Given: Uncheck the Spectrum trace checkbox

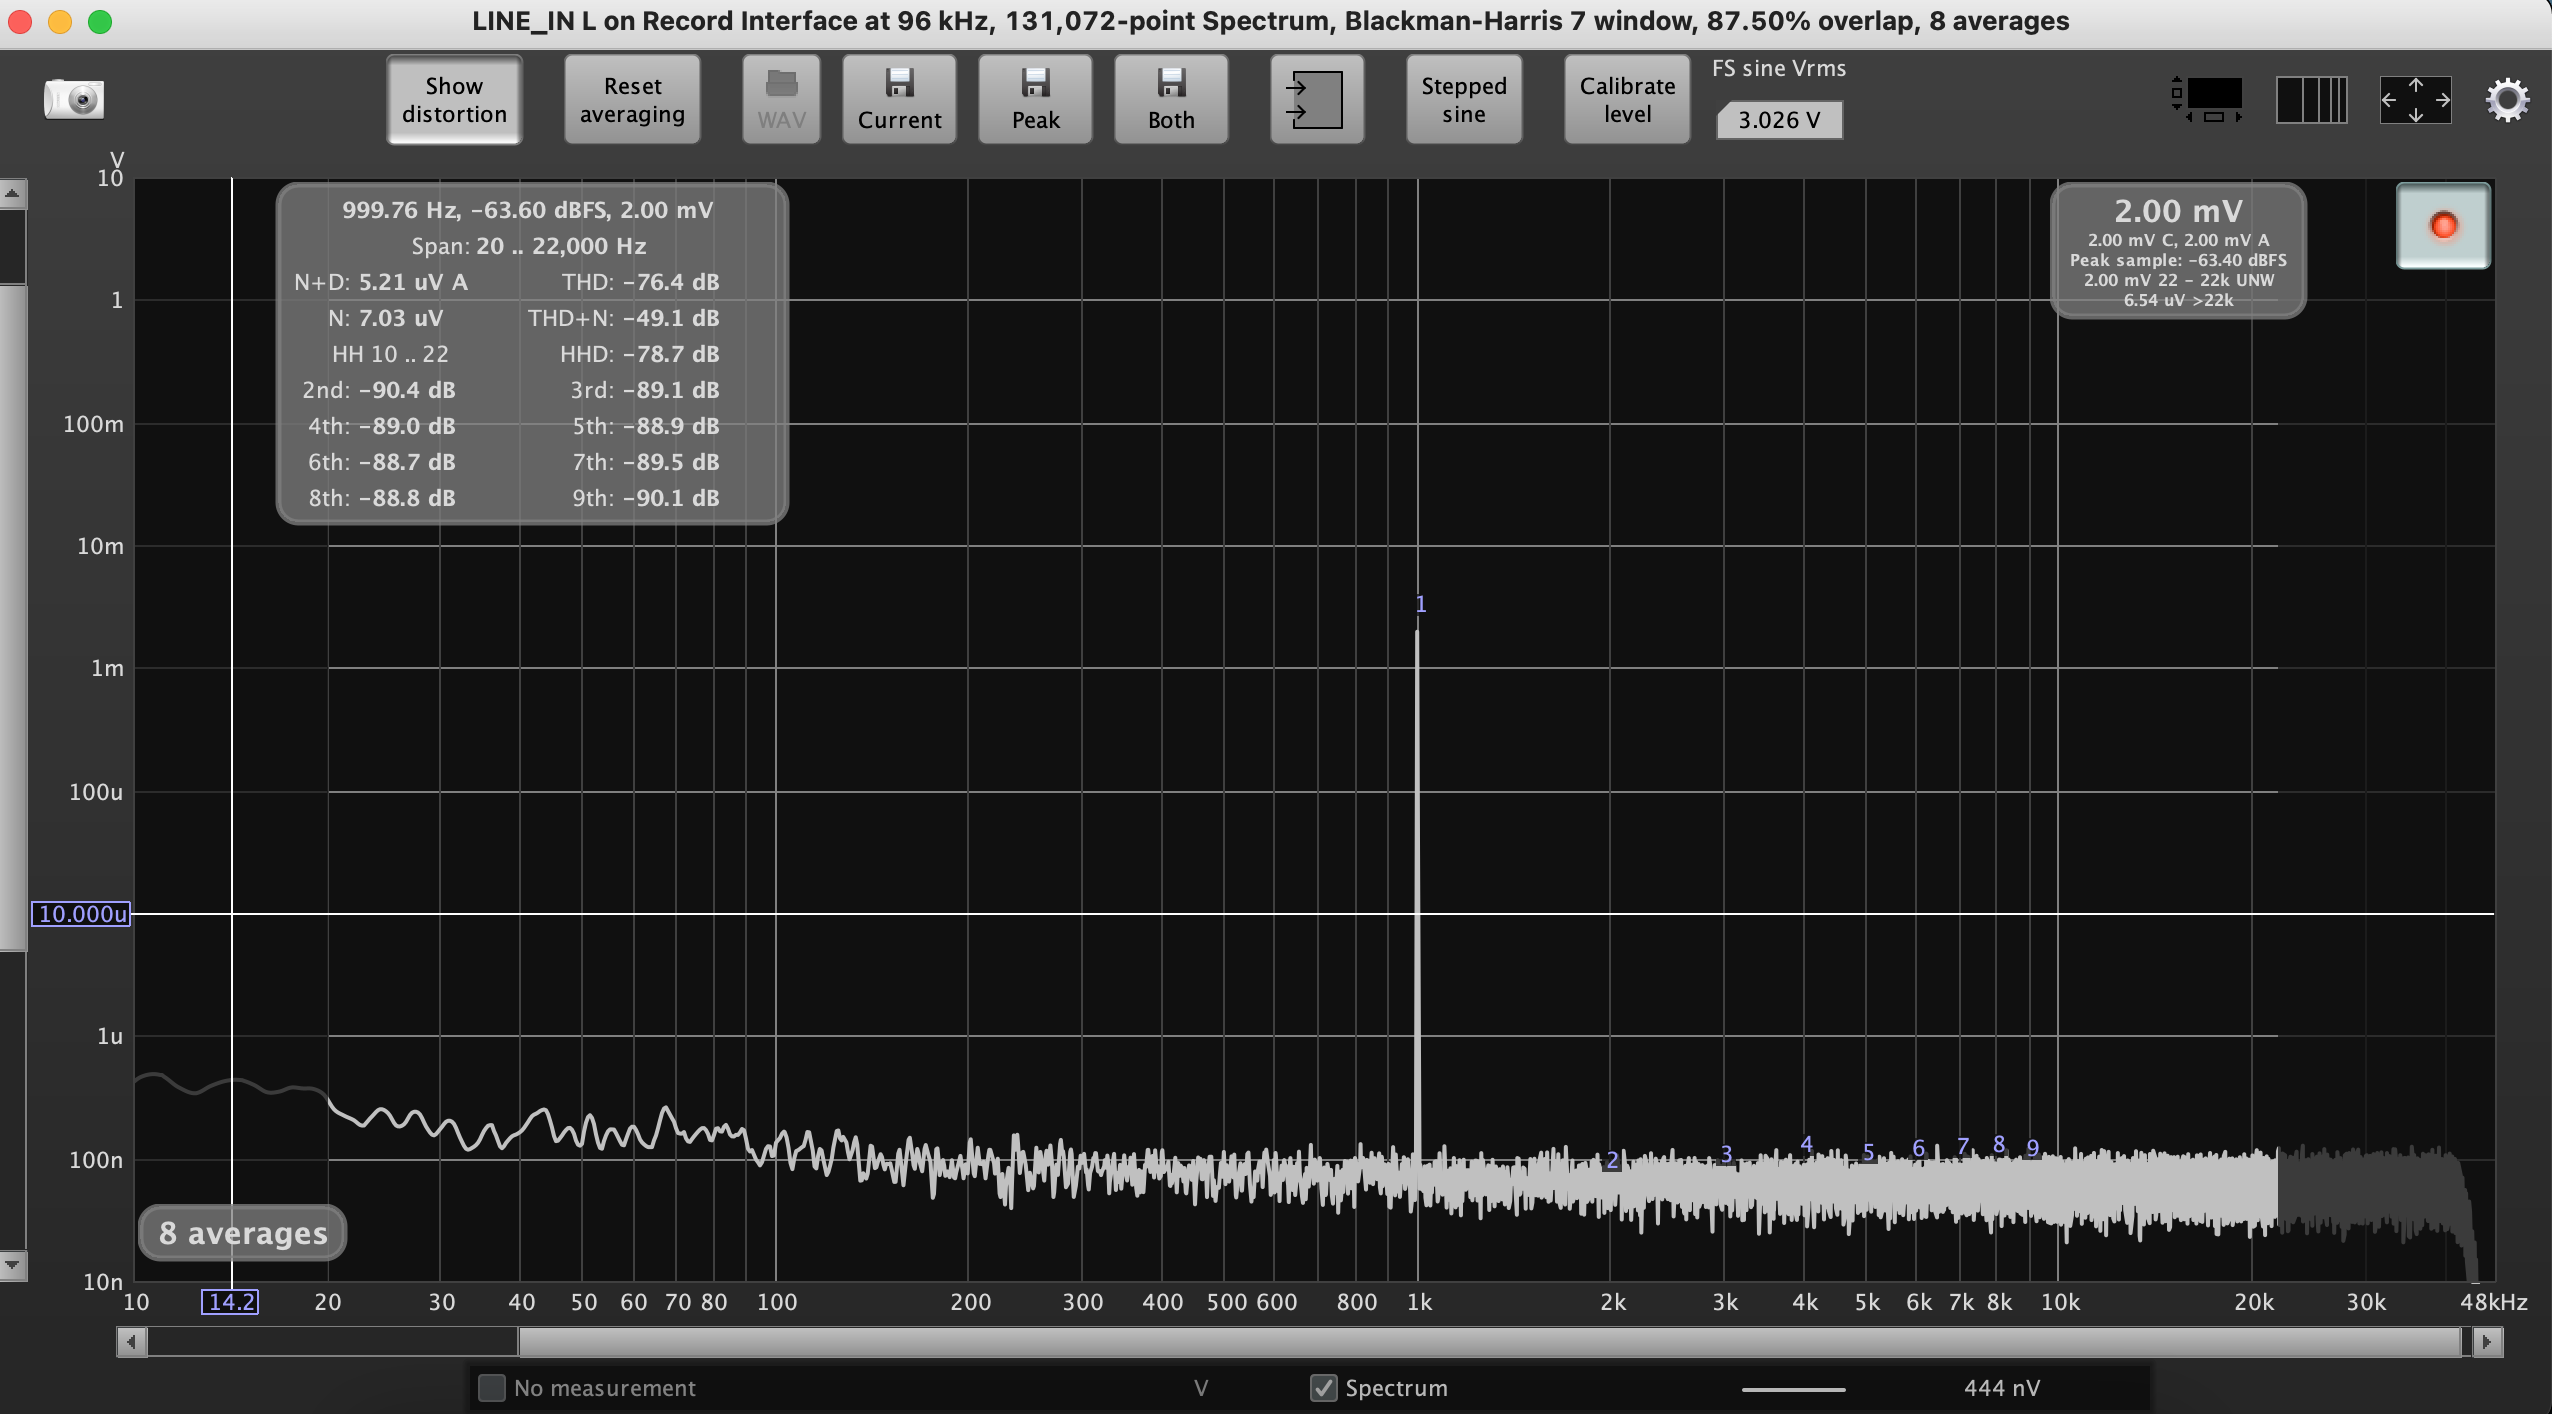Looking at the screenshot, I should [x=1323, y=1388].
